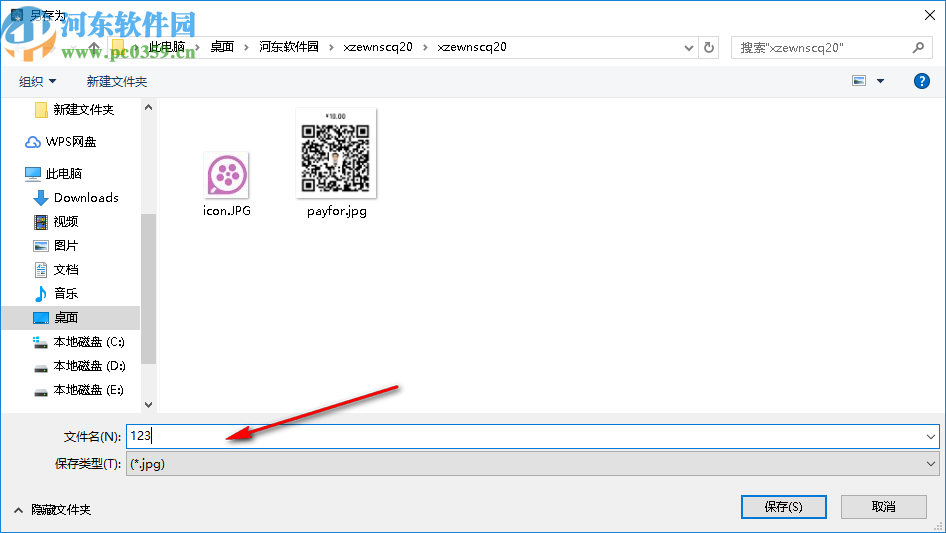This screenshot has width=946, height=533.
Task: Open the view options dropdown arrow
Action: click(x=880, y=81)
